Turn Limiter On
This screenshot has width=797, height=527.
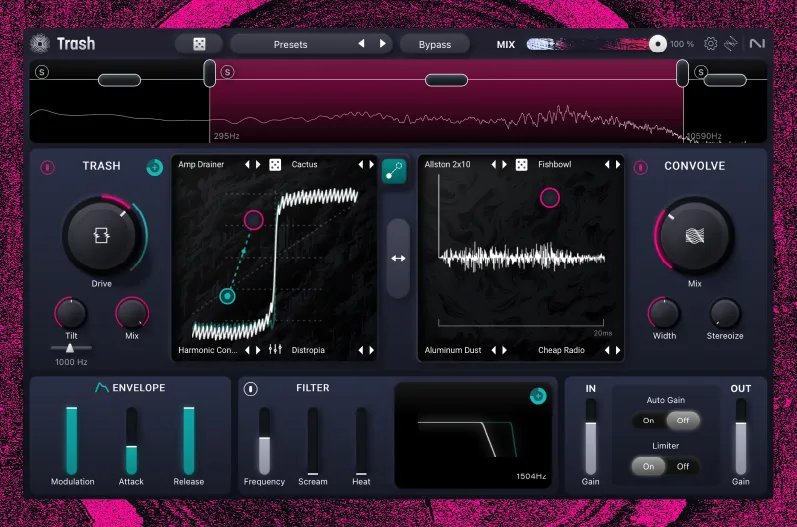coord(648,467)
